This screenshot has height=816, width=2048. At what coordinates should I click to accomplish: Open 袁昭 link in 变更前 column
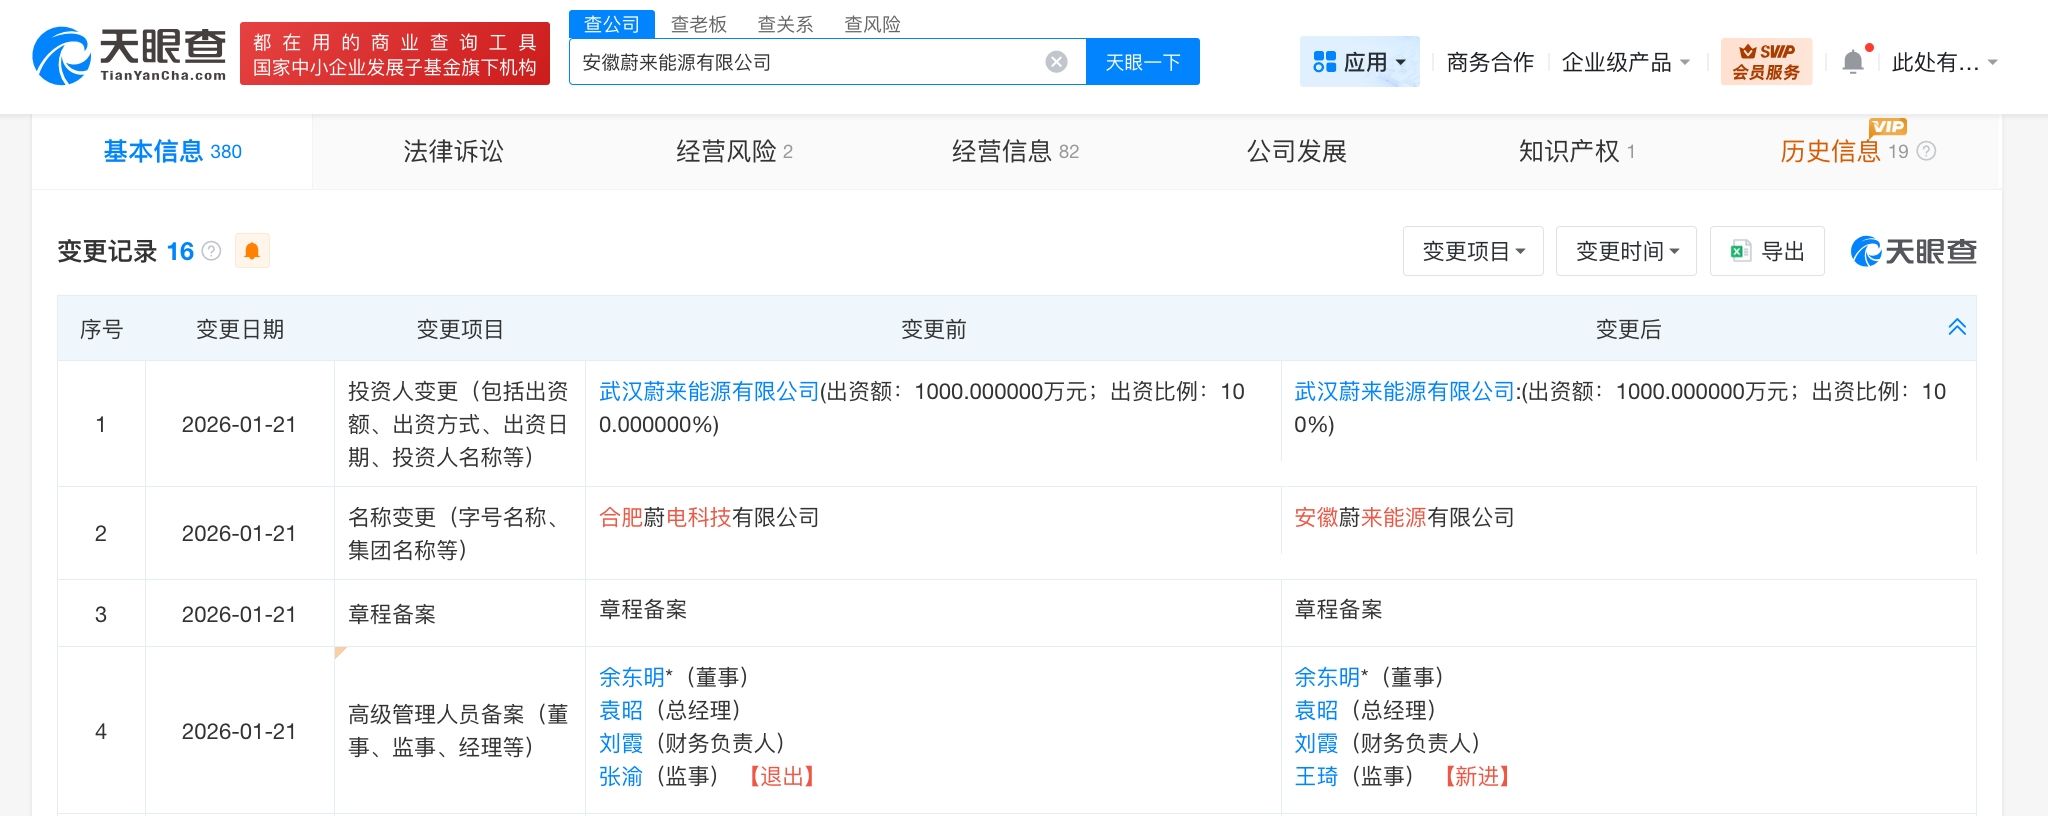[x=621, y=710]
